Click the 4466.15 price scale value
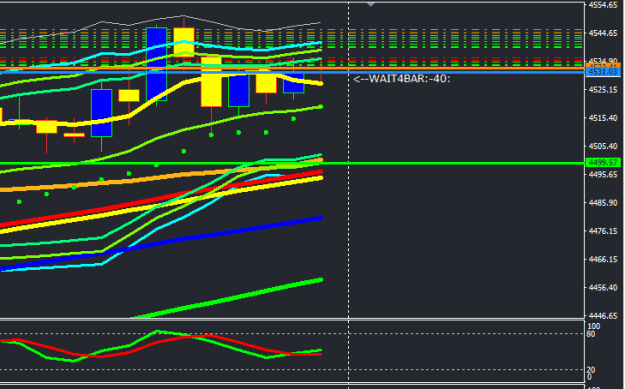625x389 pixels. point(603,259)
